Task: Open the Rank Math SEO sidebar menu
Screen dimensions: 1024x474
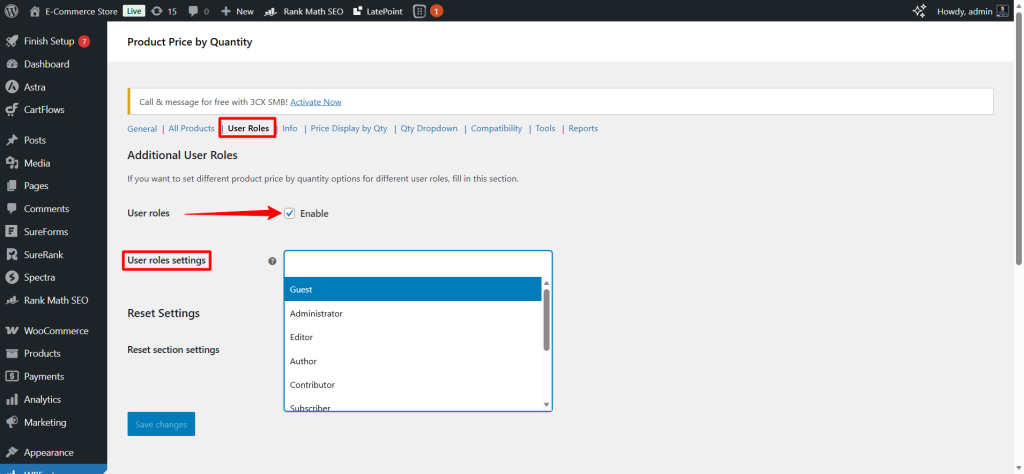Action: click(x=55, y=300)
